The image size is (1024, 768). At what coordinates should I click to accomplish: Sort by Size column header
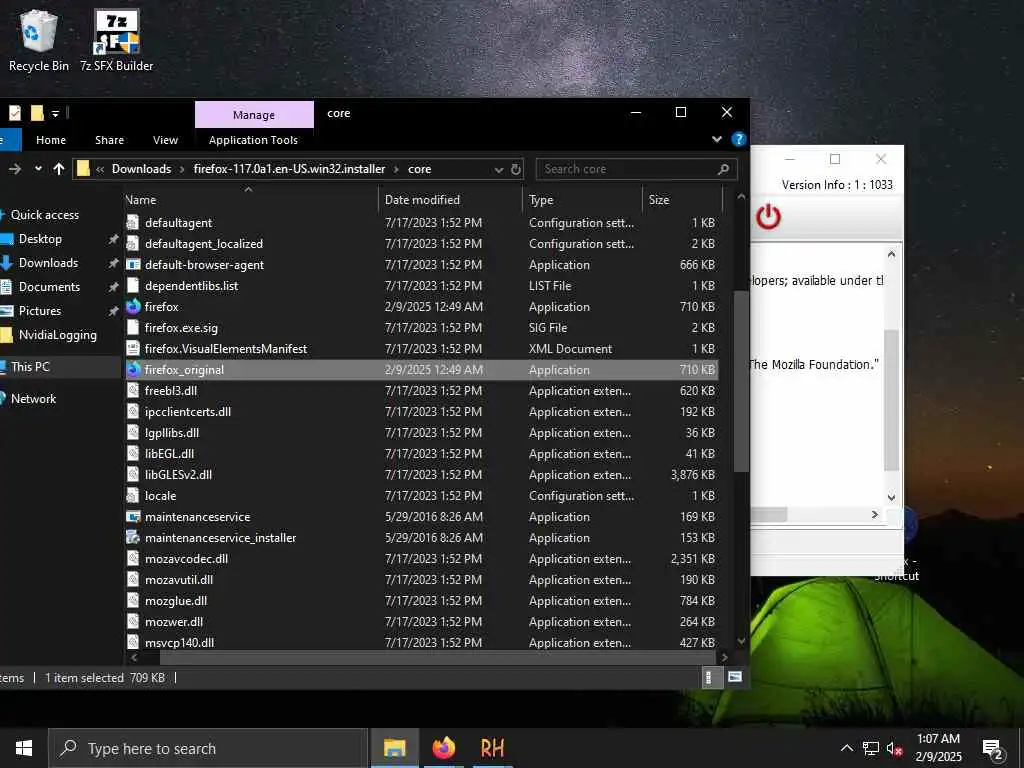coord(682,200)
